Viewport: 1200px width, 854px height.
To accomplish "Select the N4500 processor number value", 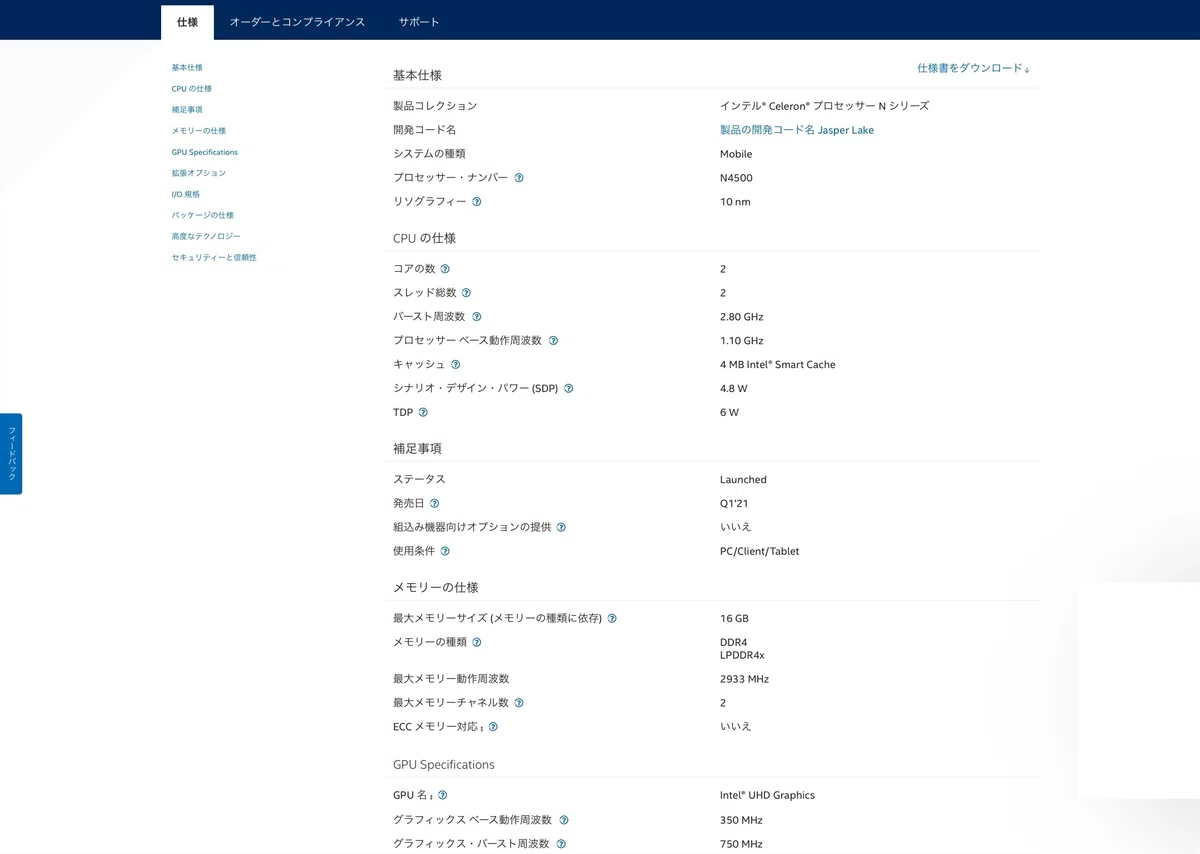I will tap(736, 178).
